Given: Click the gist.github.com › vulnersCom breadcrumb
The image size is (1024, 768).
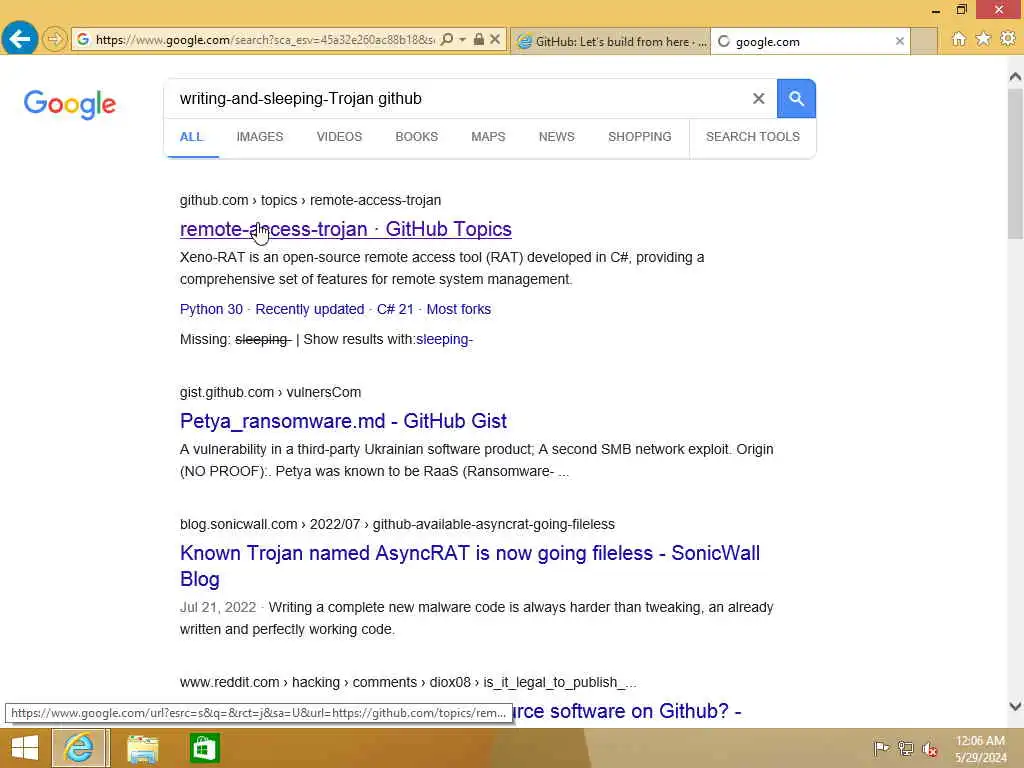Looking at the screenshot, I should pyautogui.click(x=270, y=392).
